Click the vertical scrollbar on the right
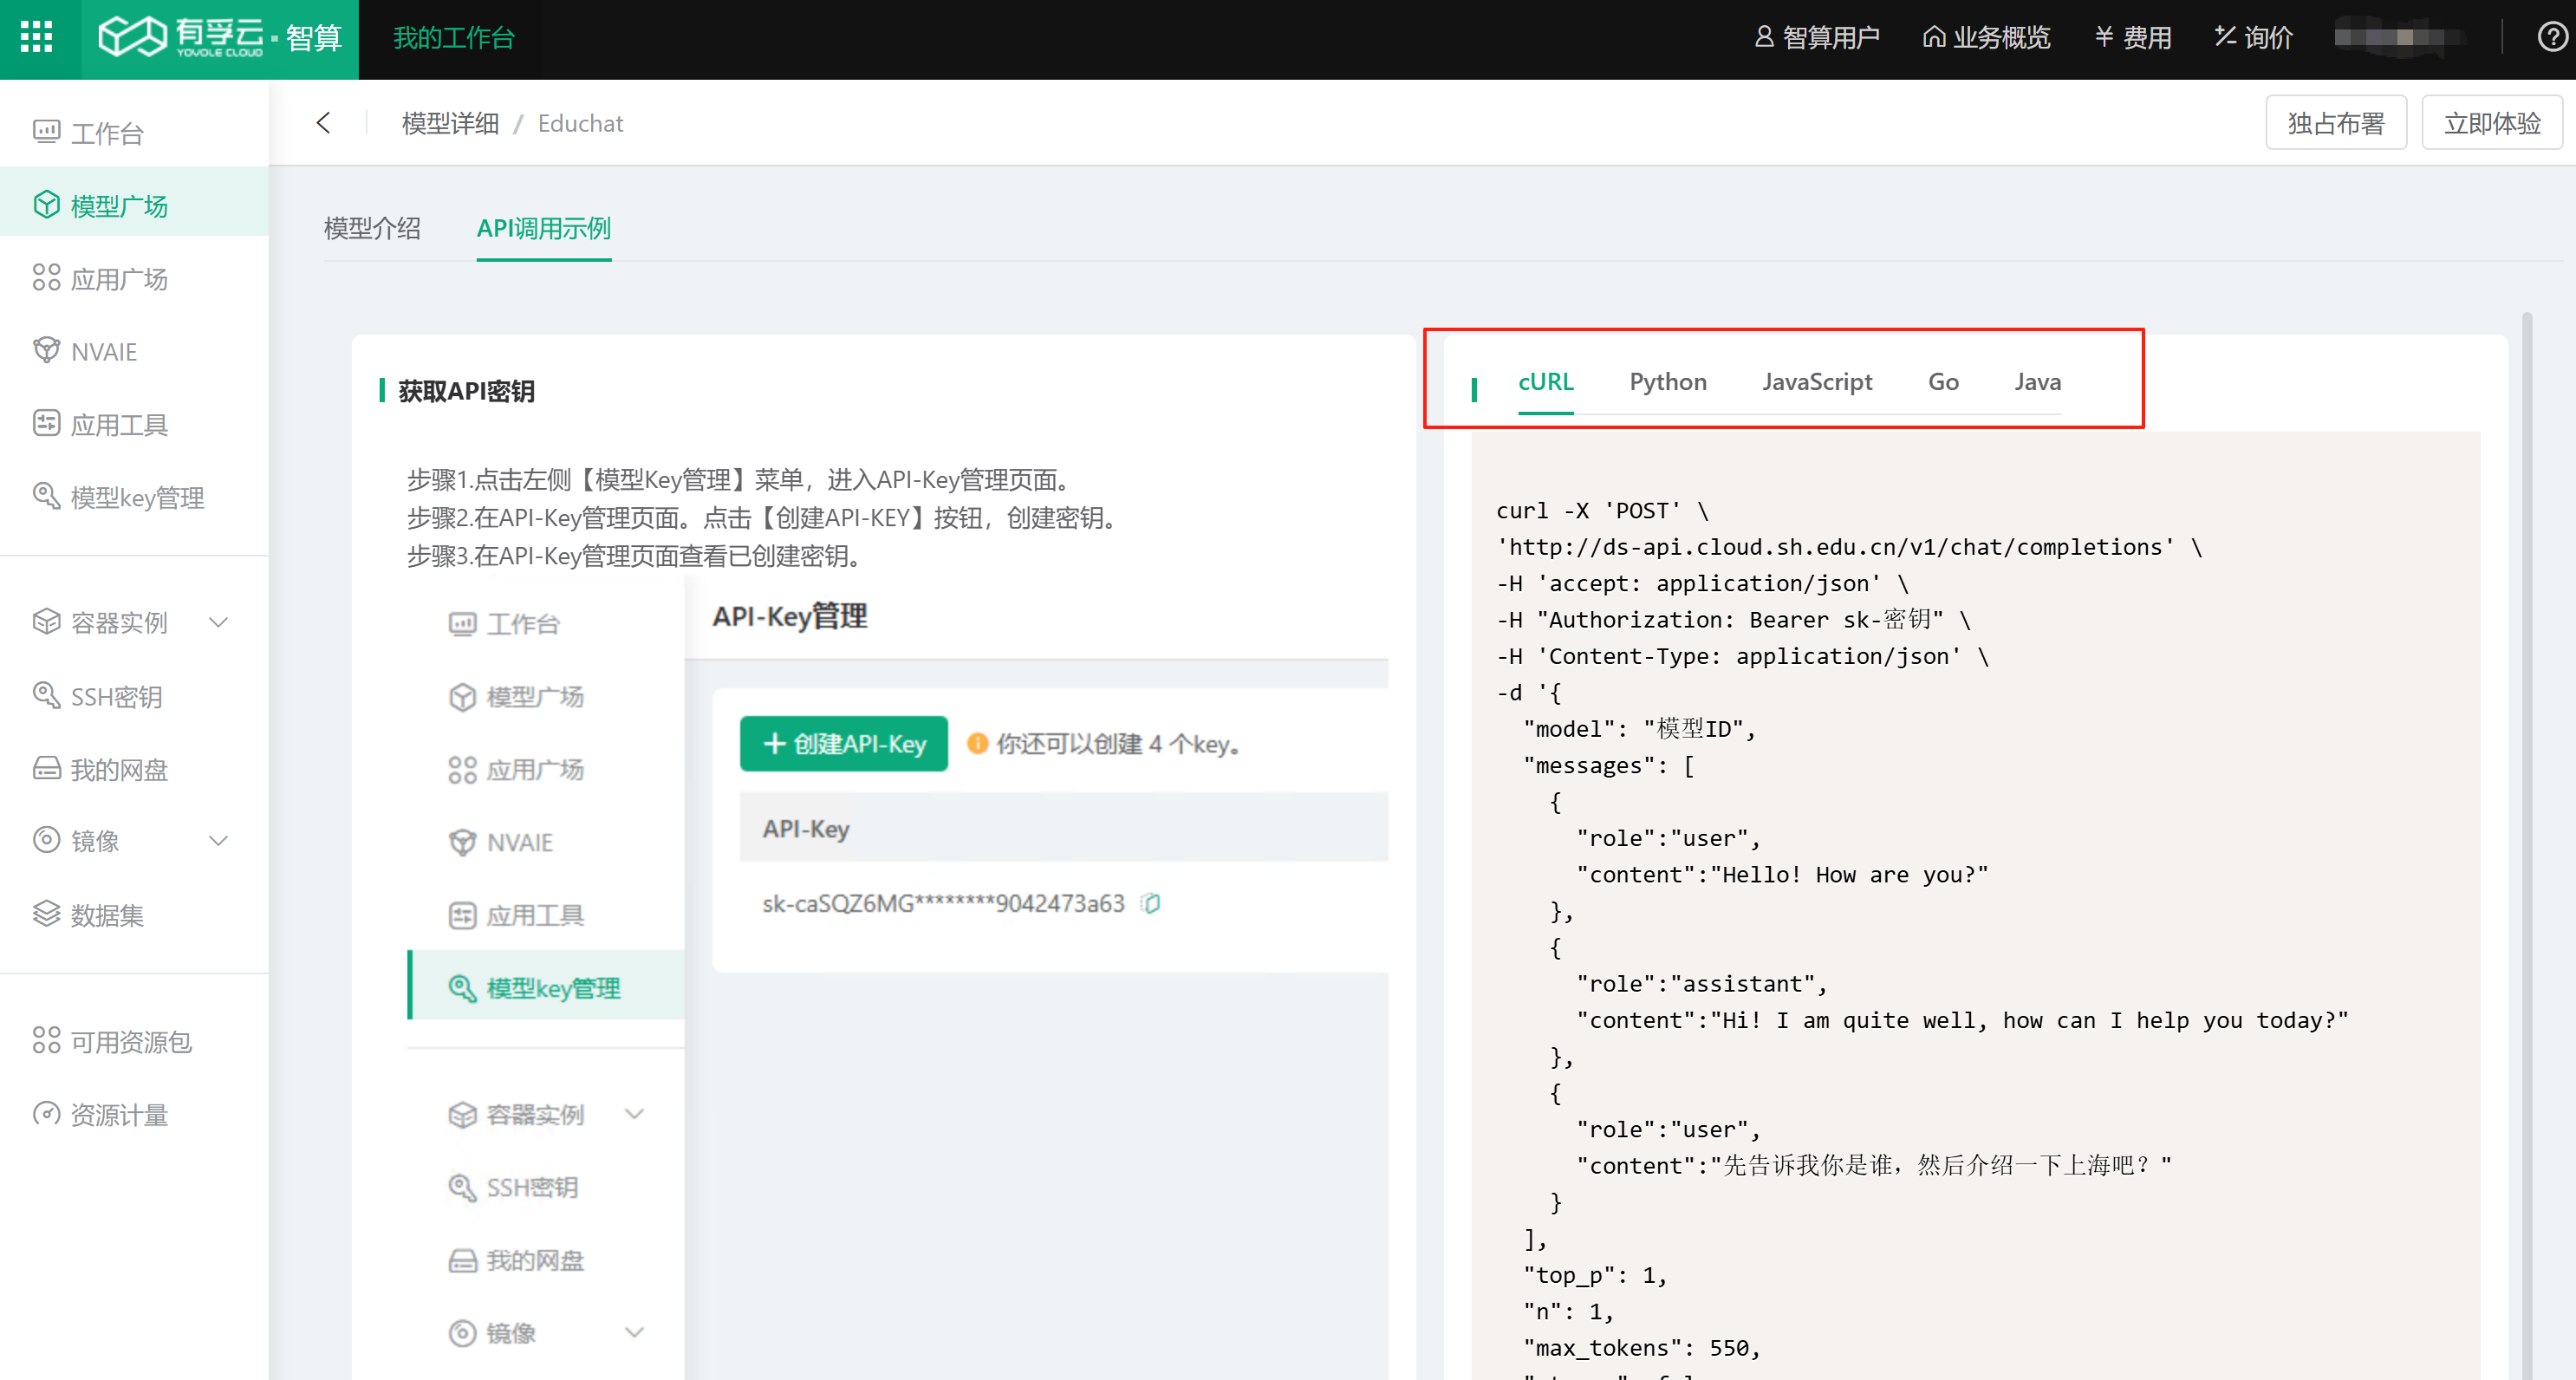The width and height of the screenshot is (2576, 1380). click(x=2526, y=800)
